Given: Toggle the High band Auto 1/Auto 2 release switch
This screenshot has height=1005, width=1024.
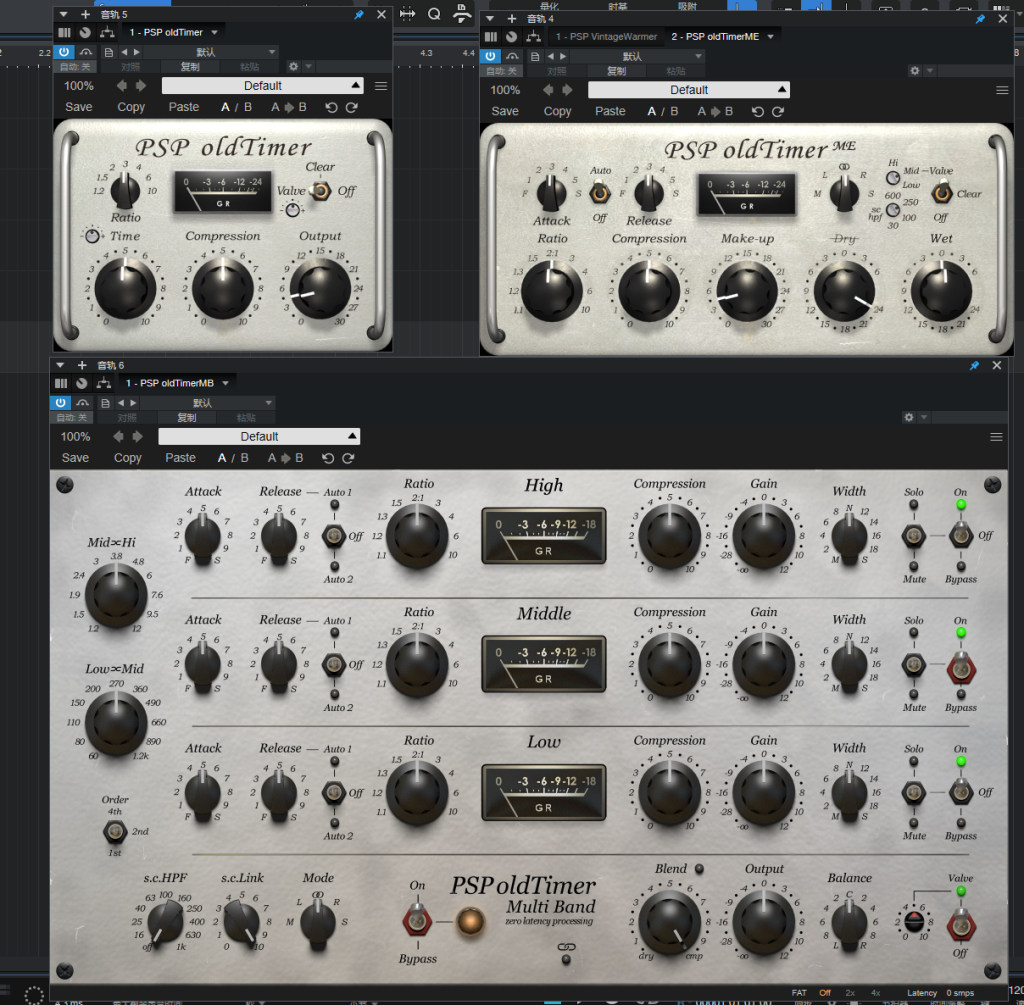Looking at the screenshot, I should click(x=334, y=536).
